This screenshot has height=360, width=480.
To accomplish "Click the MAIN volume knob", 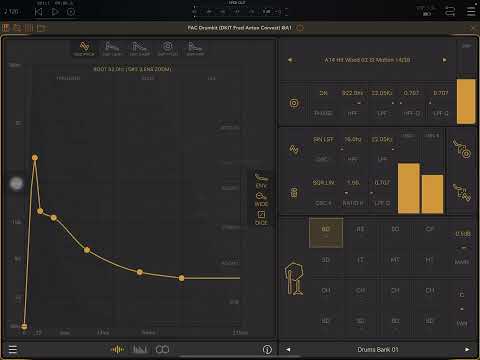I will (x=463, y=249).
